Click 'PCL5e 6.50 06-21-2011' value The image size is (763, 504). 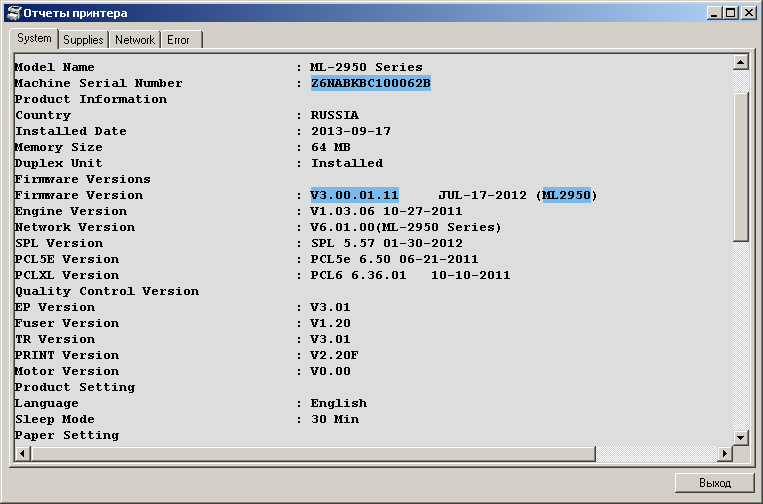(395, 259)
